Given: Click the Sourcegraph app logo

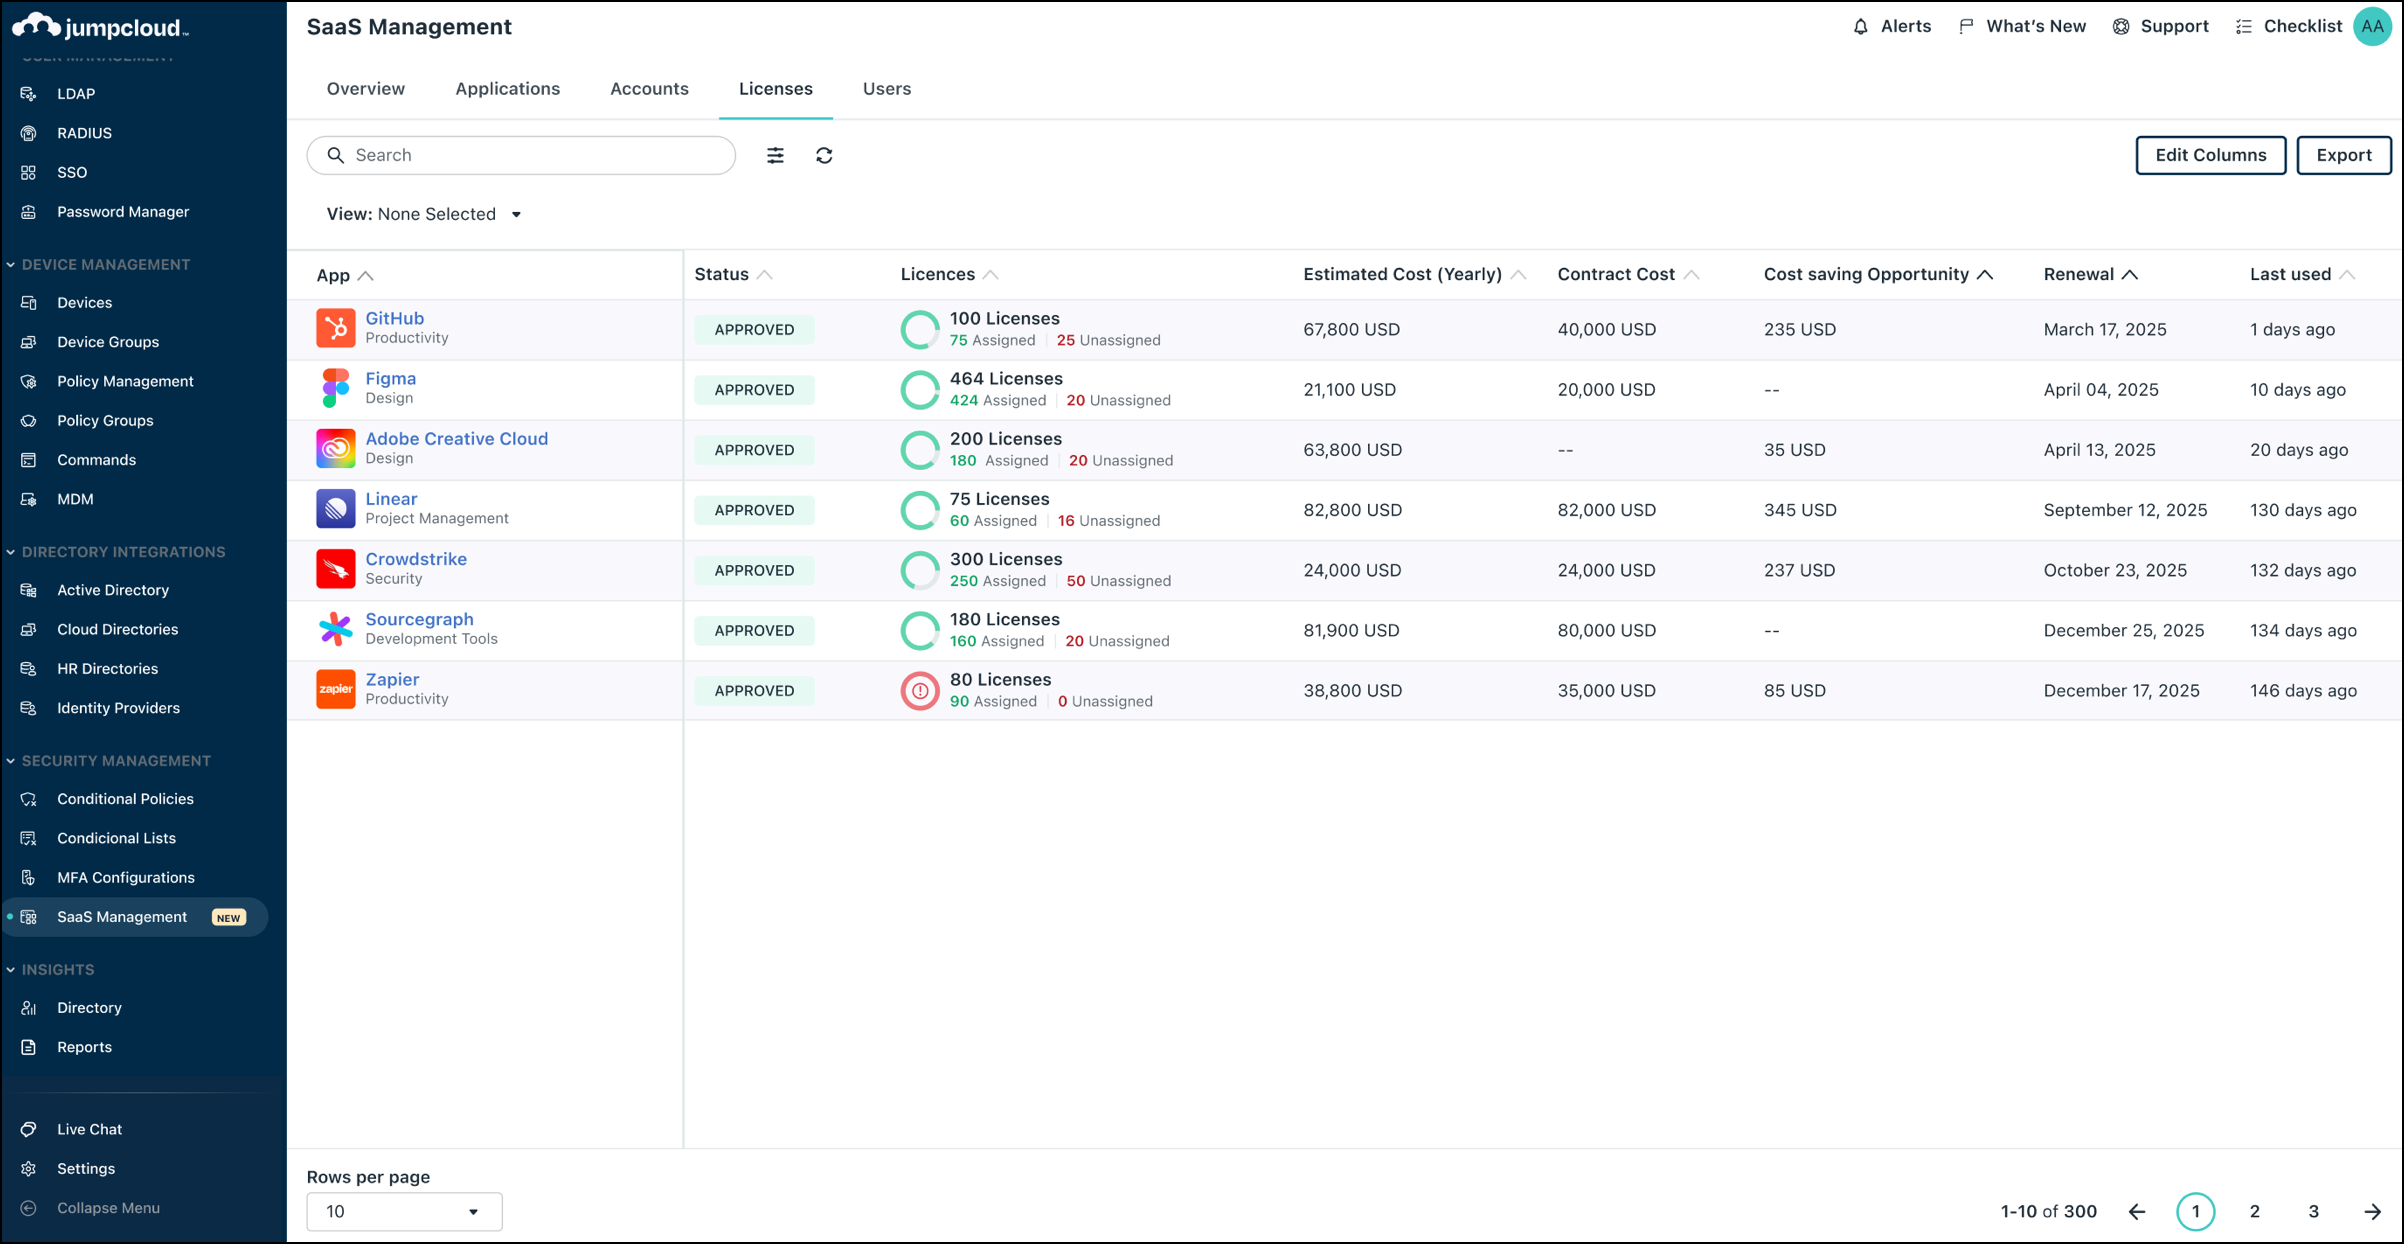Looking at the screenshot, I should tap(336, 628).
